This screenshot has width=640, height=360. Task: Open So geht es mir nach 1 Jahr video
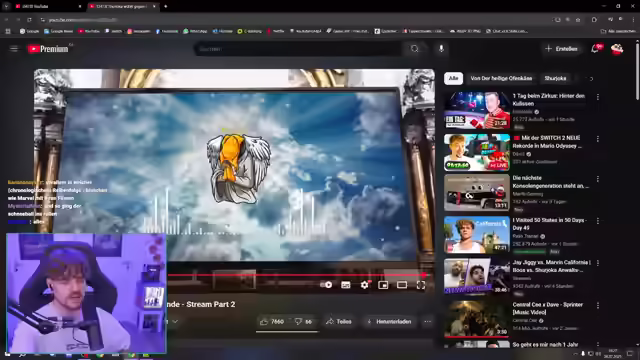pyautogui.click(x=545, y=345)
